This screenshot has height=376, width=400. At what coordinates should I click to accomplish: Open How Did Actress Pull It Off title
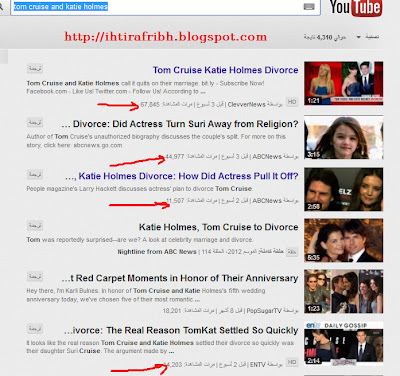[182, 176]
